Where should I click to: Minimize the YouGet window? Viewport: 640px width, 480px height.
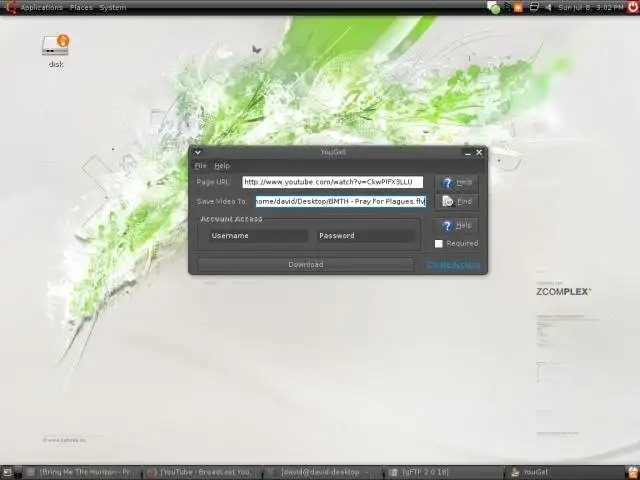point(468,153)
